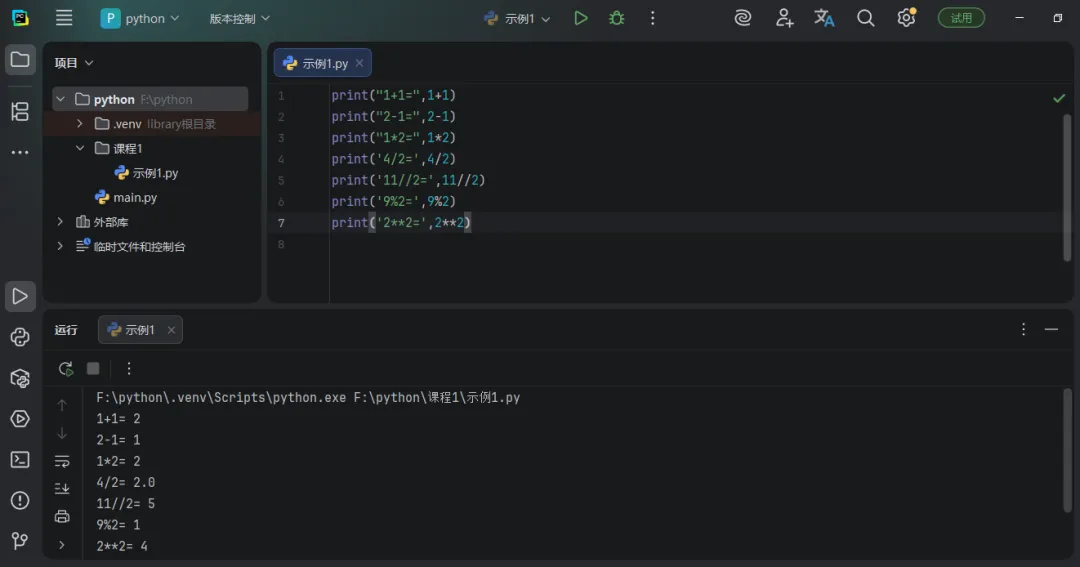Click the translate language icon
Image resolution: width=1080 pixels, height=567 pixels.
(824, 18)
